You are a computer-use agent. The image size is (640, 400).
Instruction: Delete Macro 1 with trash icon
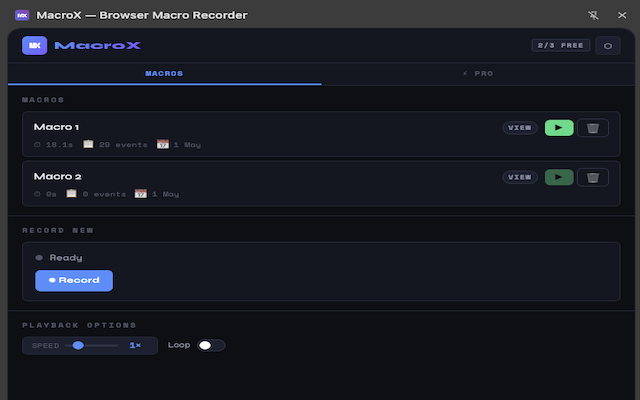593,128
